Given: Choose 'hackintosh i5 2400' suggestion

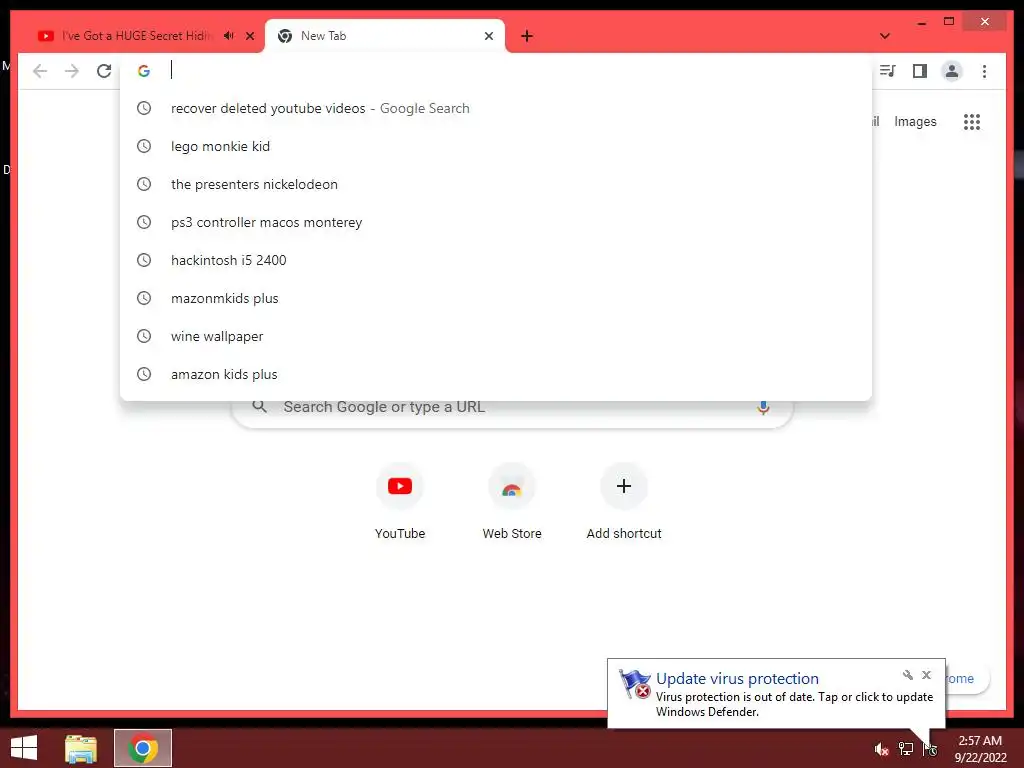Looking at the screenshot, I should [x=496, y=260].
